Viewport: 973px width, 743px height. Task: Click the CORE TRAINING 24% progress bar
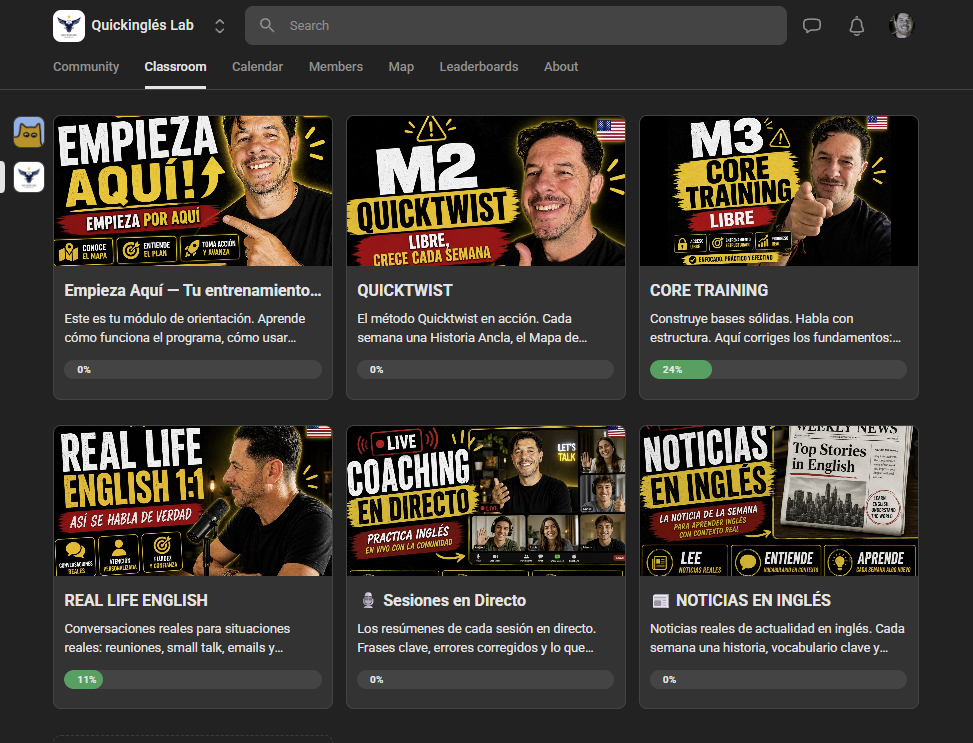click(778, 369)
